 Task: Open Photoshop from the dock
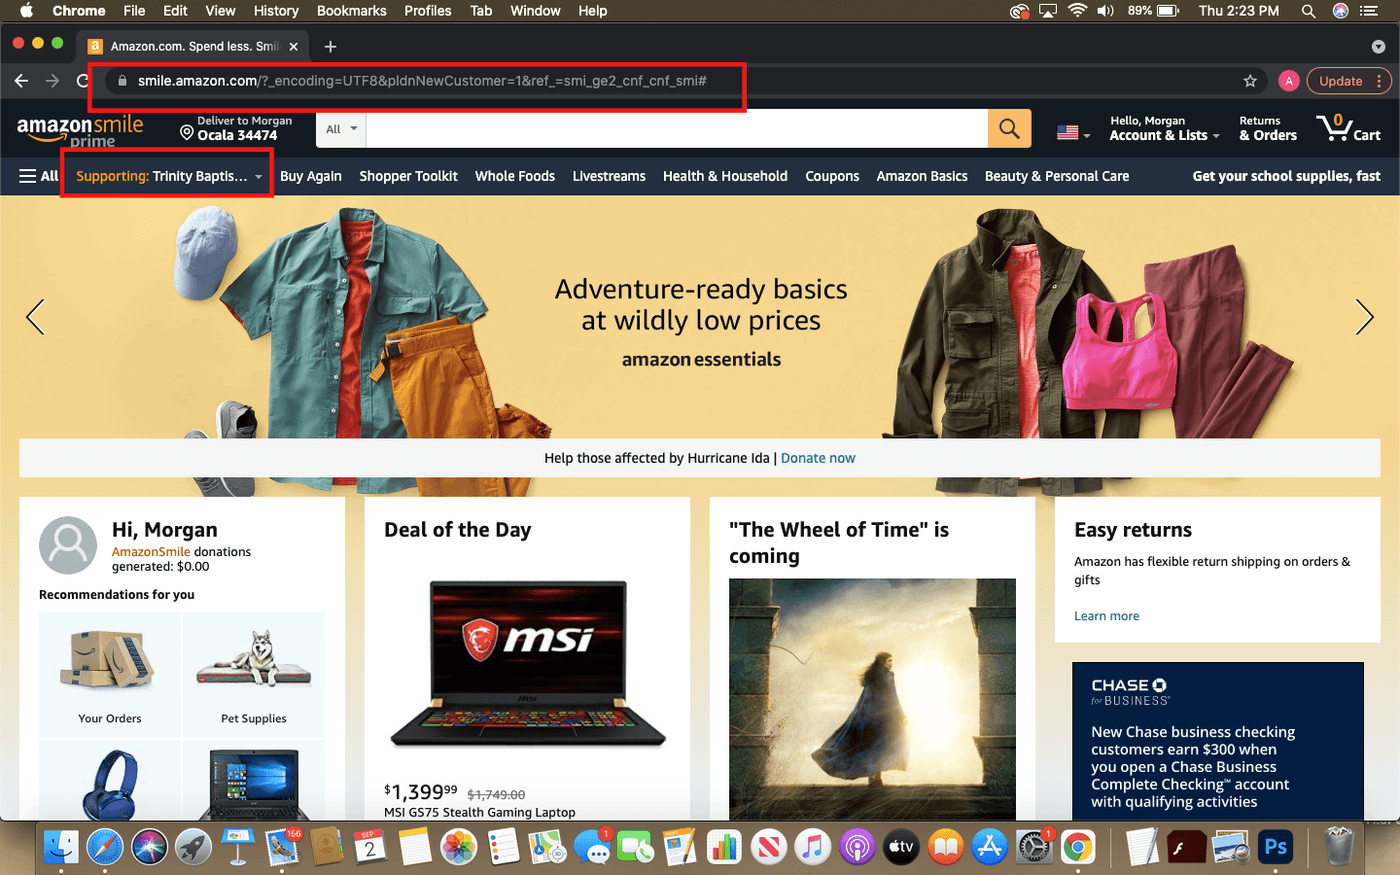[1275, 847]
